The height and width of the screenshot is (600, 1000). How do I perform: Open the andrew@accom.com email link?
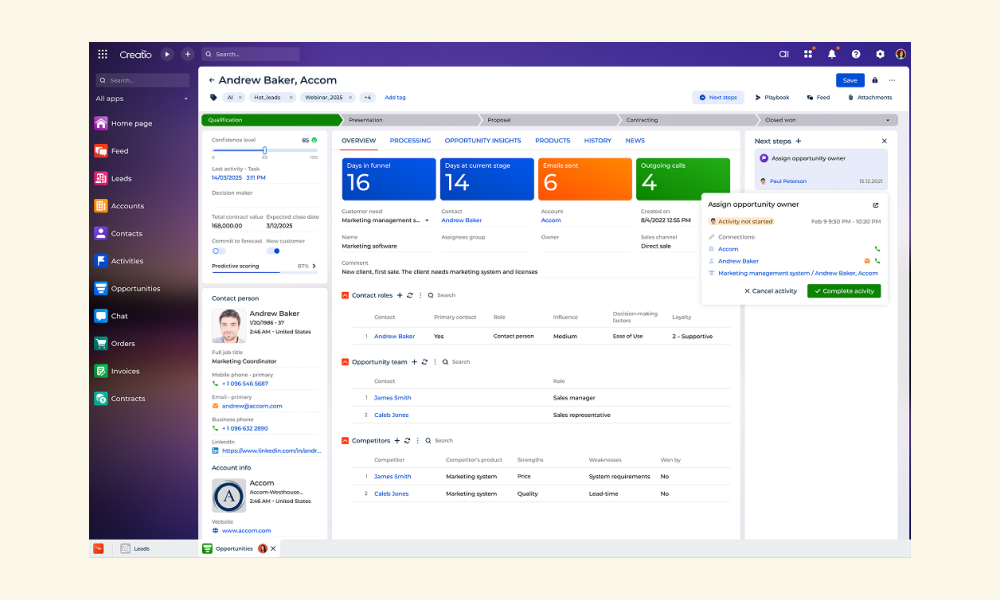(x=252, y=406)
